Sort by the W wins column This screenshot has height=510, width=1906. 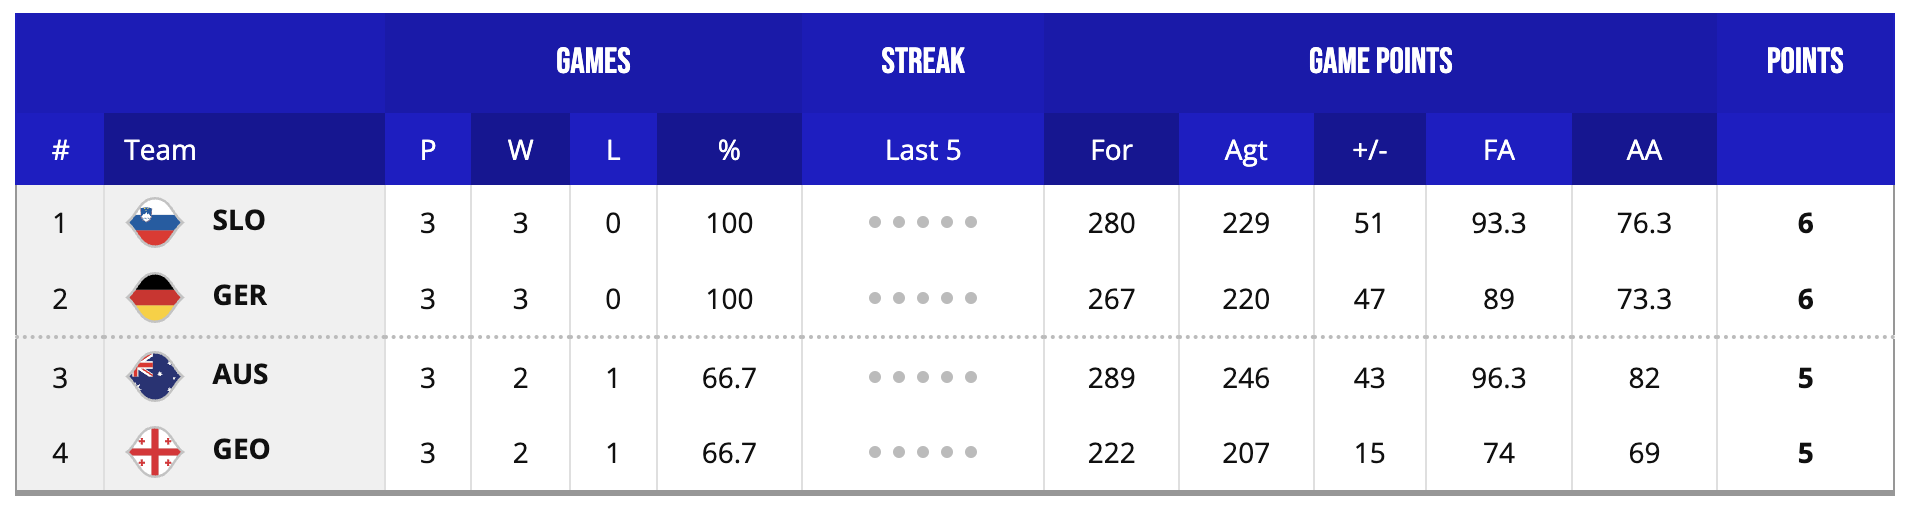pos(520,150)
